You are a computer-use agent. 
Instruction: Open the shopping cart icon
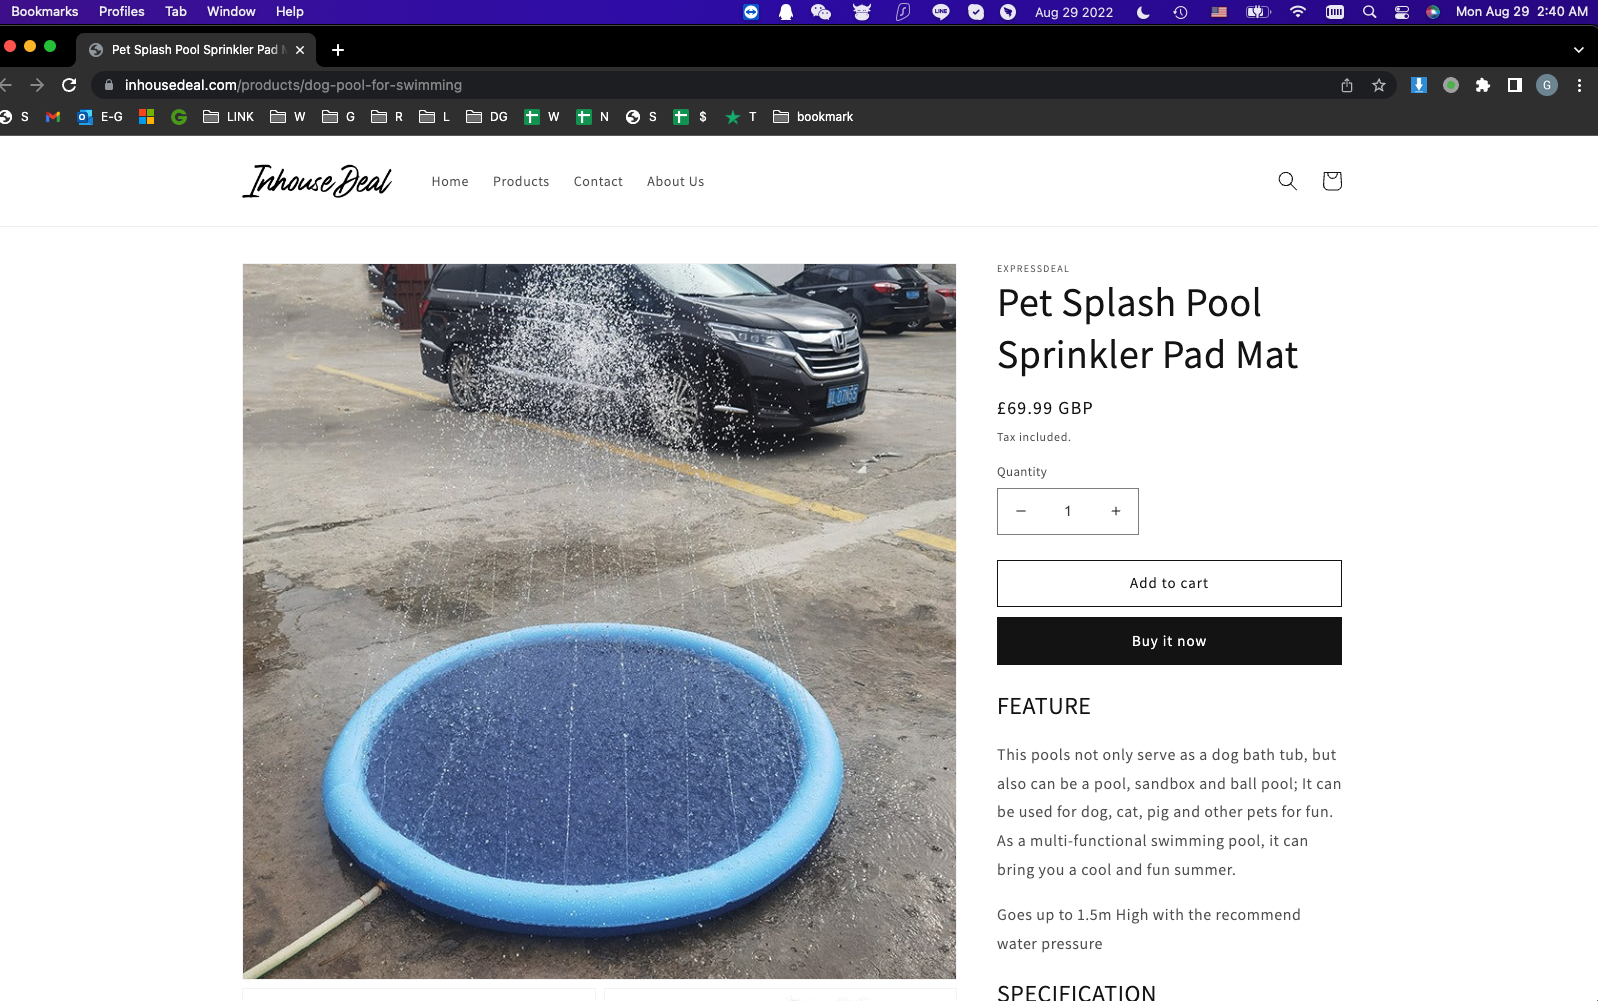[x=1331, y=181]
